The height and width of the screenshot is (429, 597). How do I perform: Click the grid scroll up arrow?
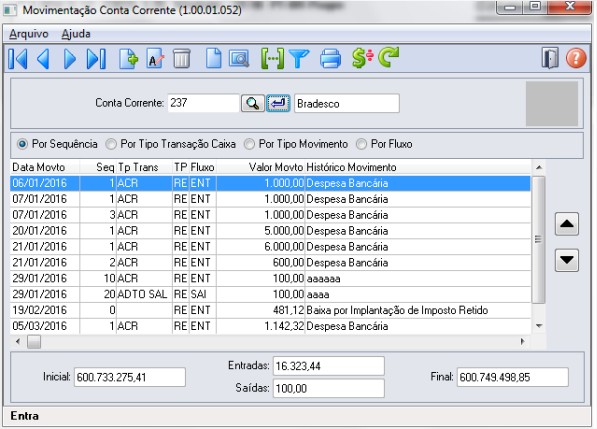point(539,167)
